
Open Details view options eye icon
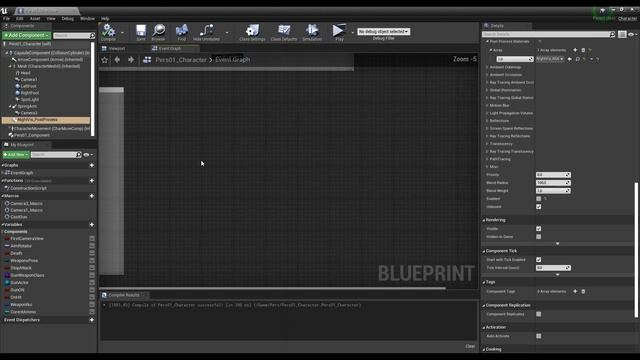click(x=632, y=35)
